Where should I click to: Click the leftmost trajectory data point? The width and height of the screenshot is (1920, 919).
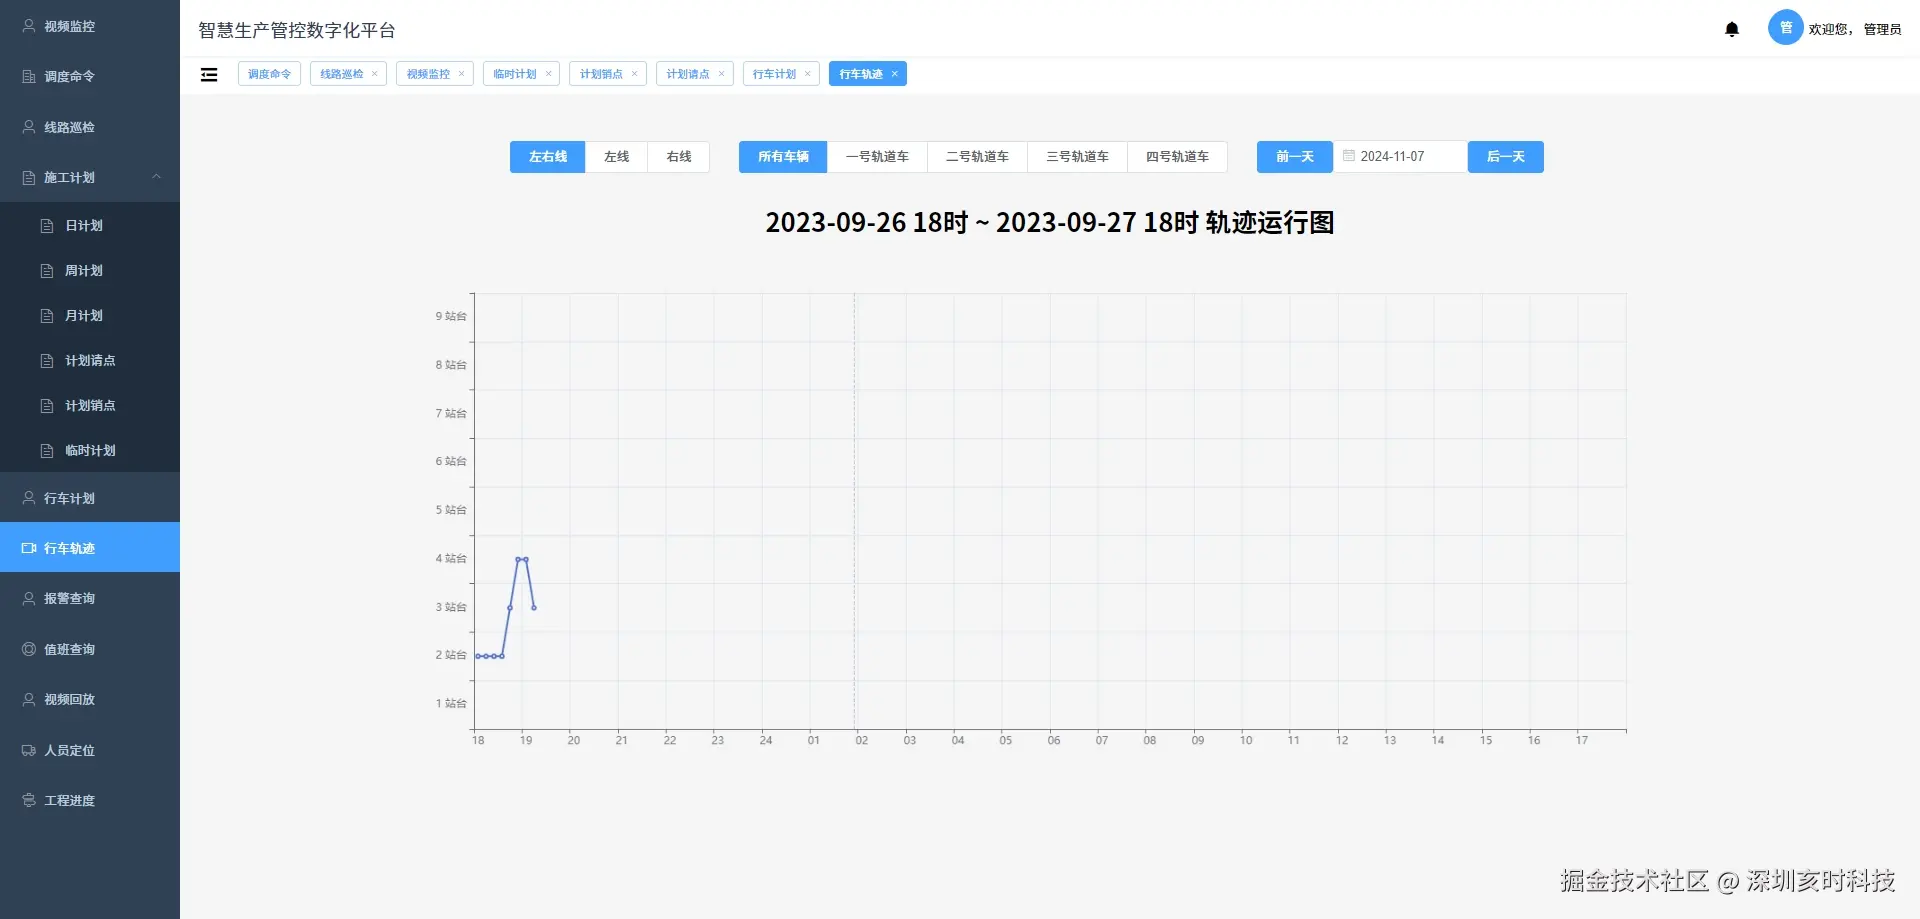click(x=478, y=656)
